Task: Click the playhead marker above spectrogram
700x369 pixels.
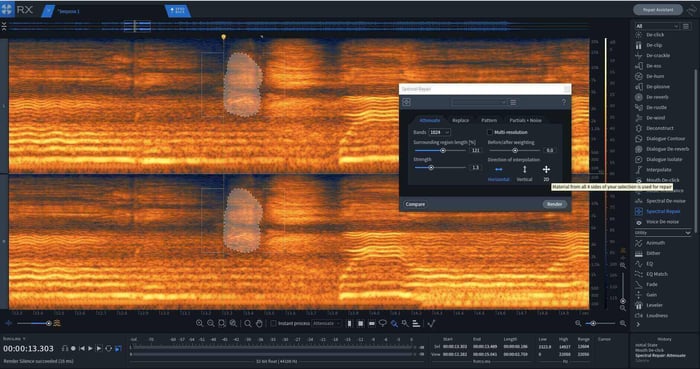Action: coord(224,37)
